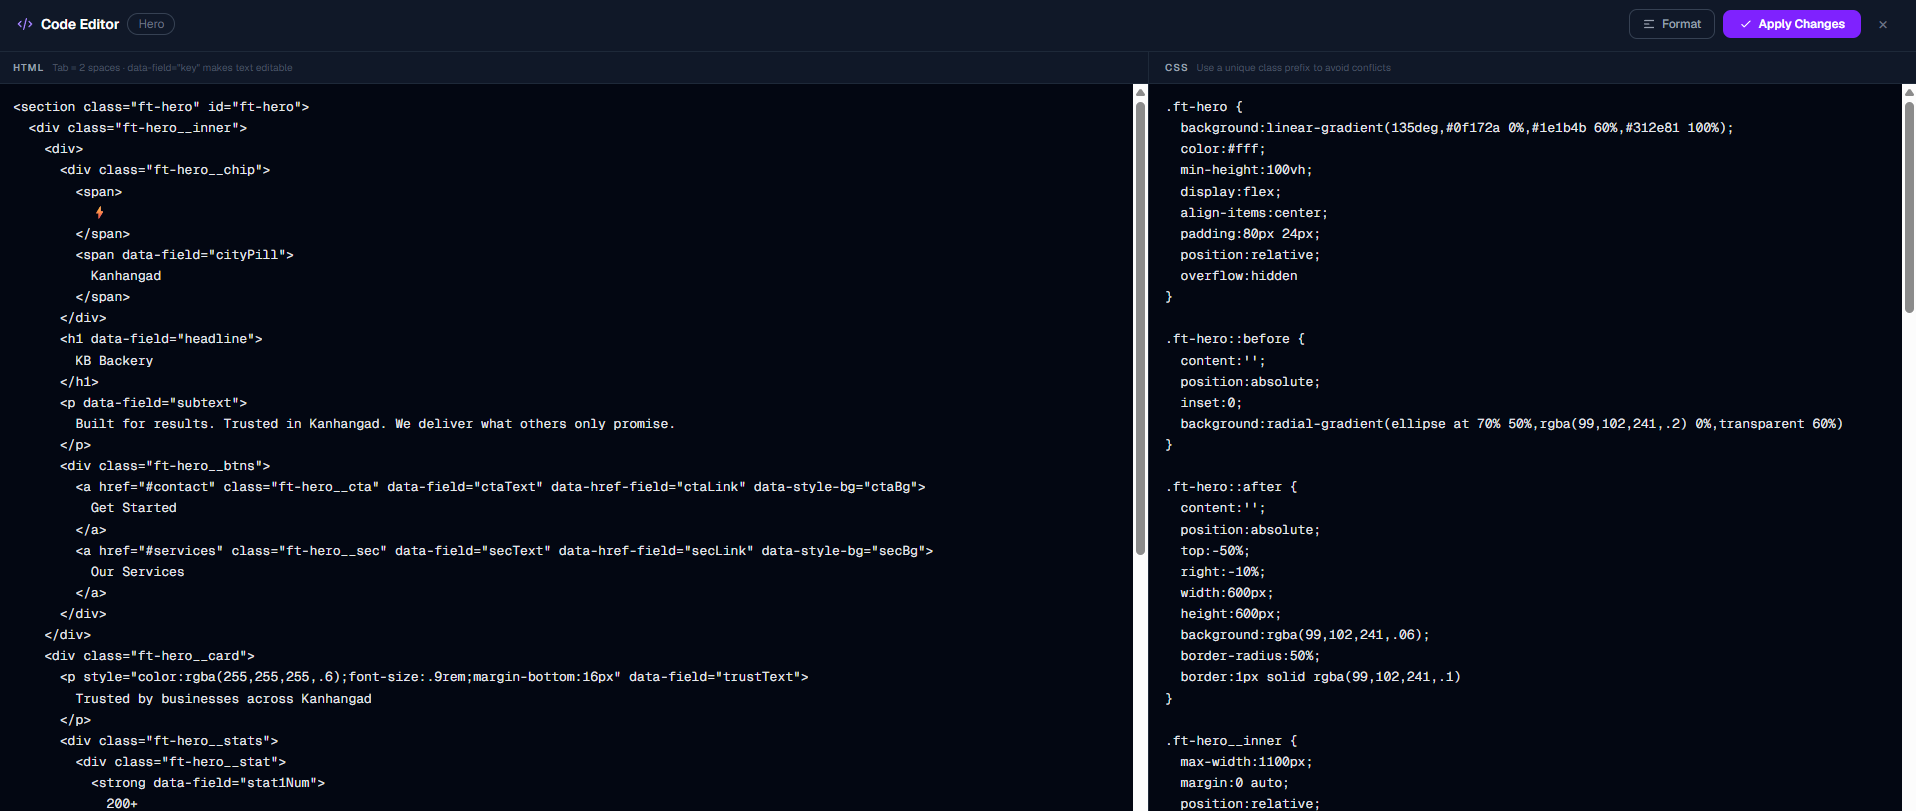Click the 'Our Services' text line
The height and width of the screenshot is (811, 1916).
(x=138, y=572)
